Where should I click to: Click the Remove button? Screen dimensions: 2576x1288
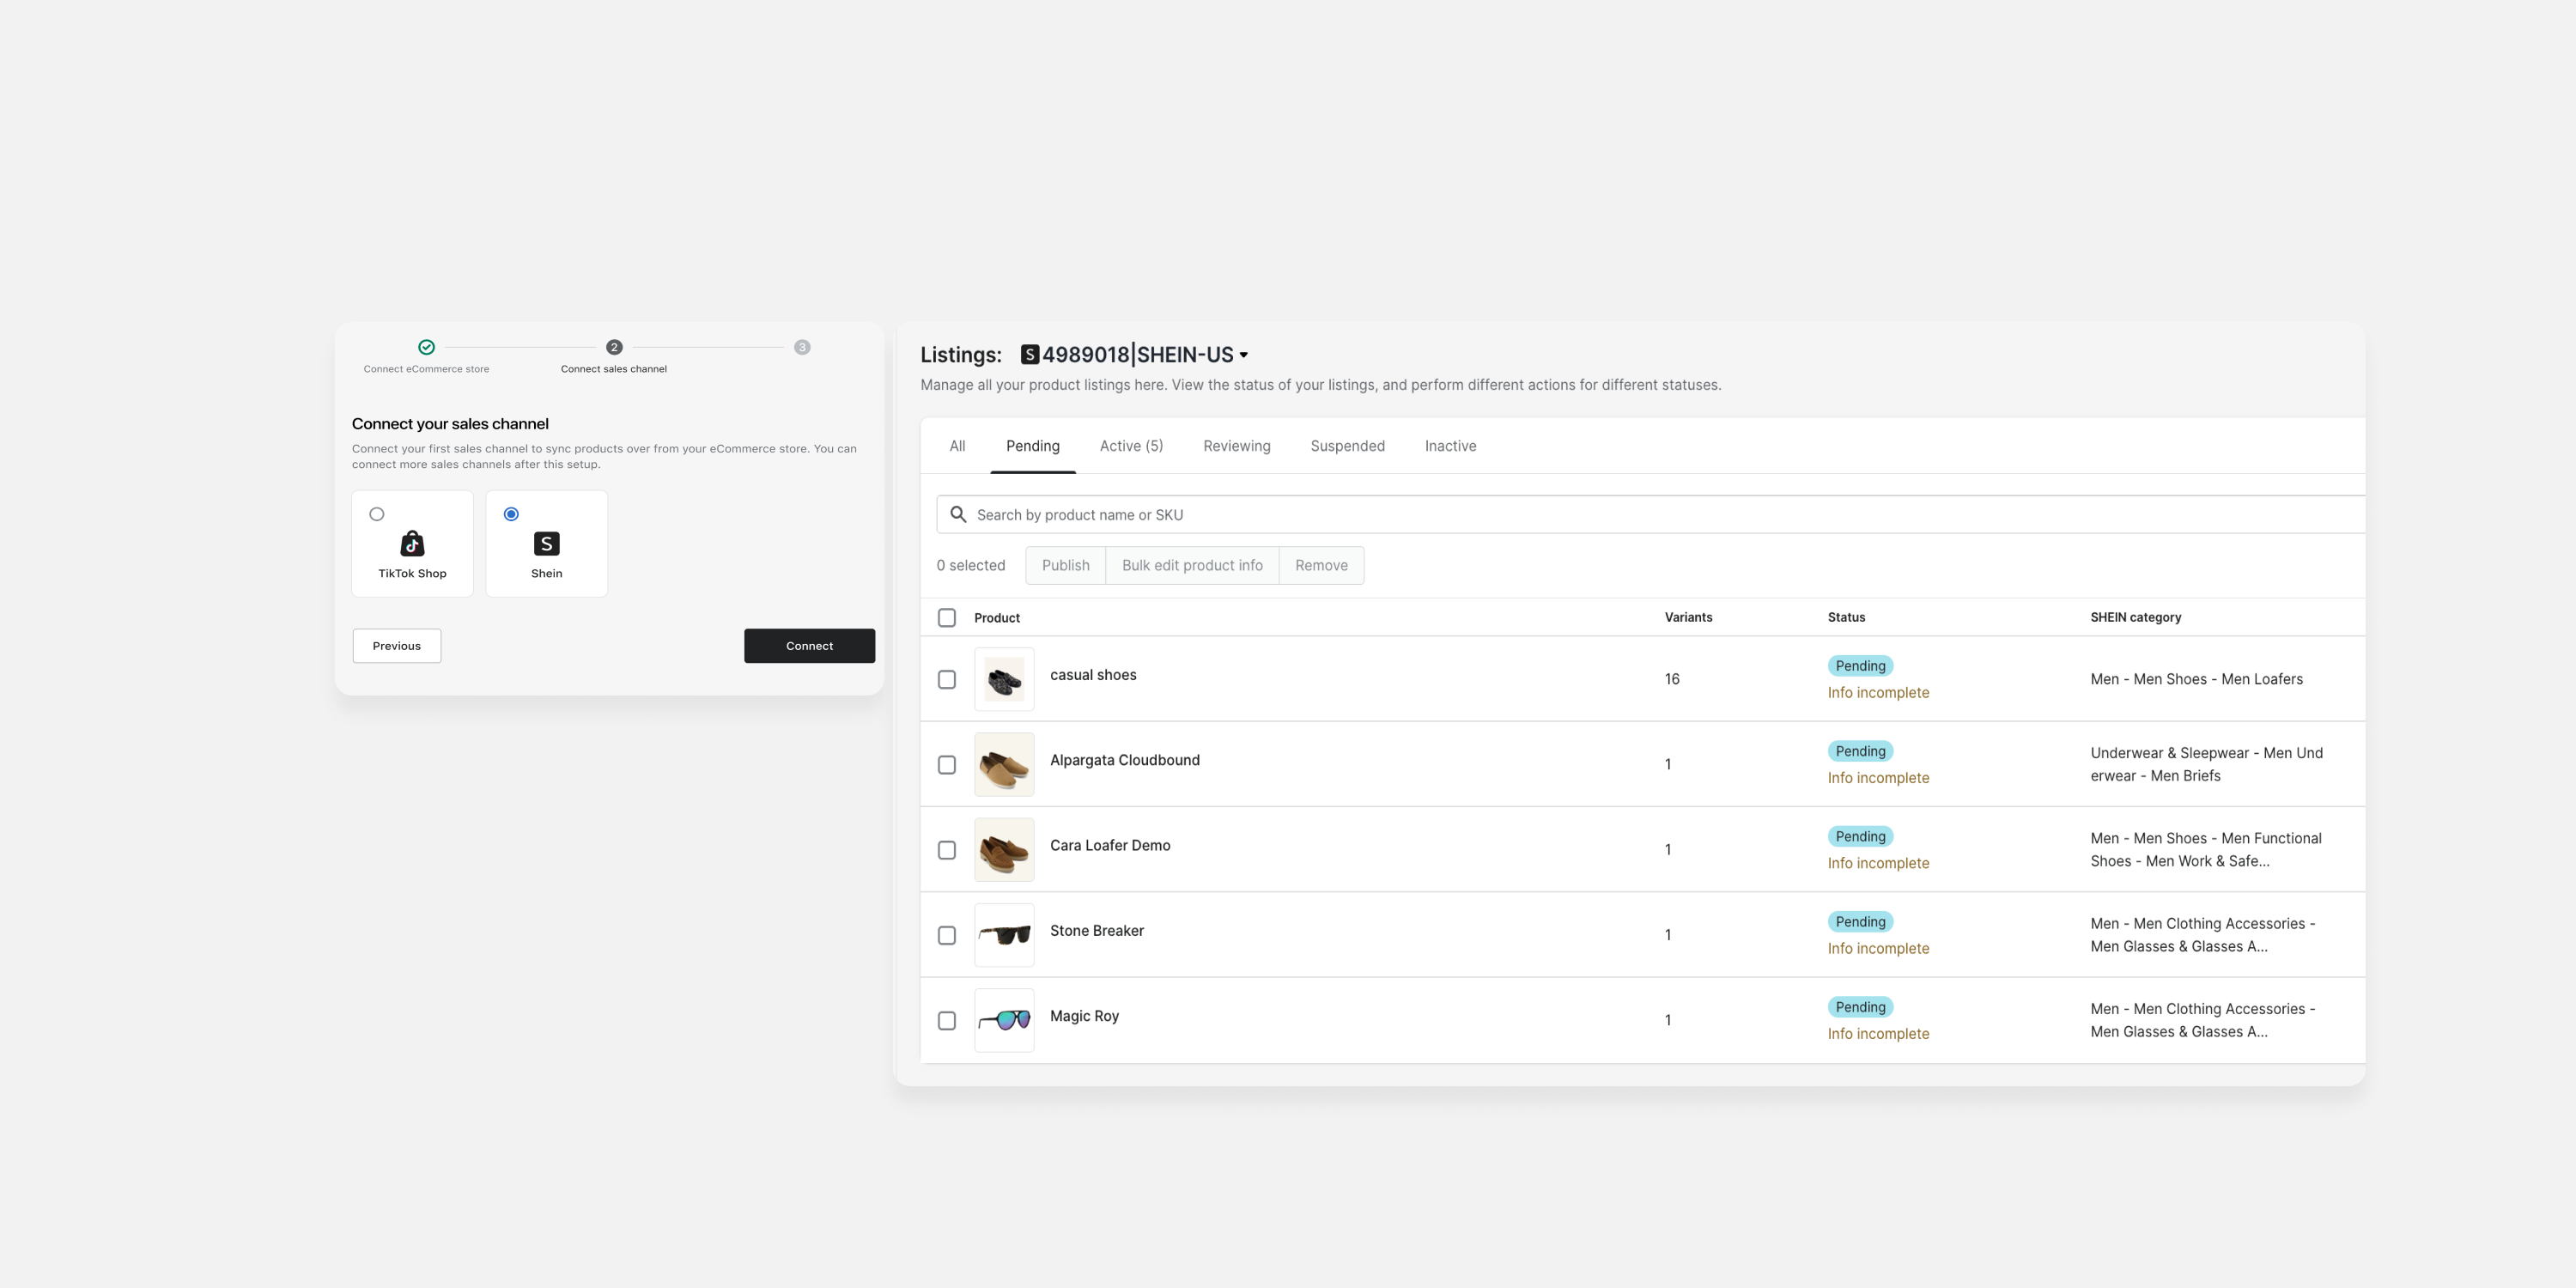pos(1321,565)
